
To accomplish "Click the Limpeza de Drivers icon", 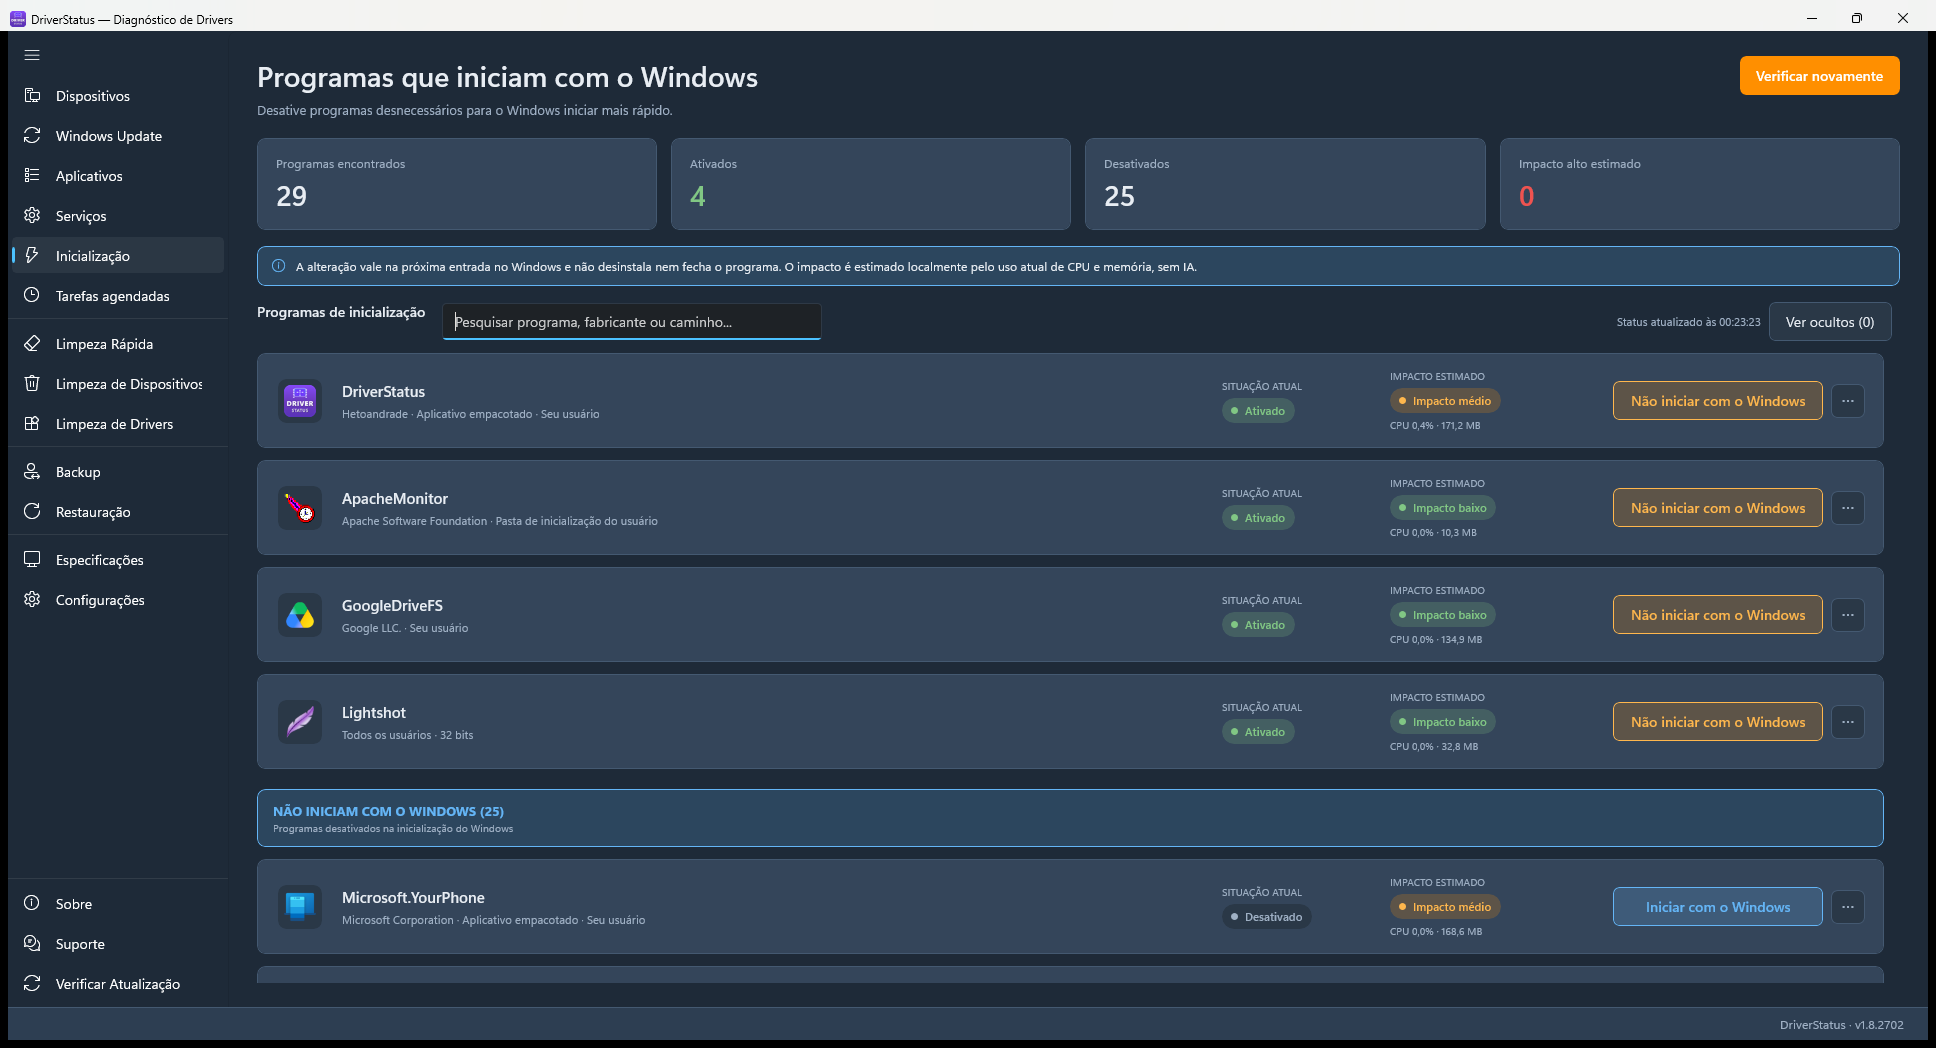I will (32, 424).
